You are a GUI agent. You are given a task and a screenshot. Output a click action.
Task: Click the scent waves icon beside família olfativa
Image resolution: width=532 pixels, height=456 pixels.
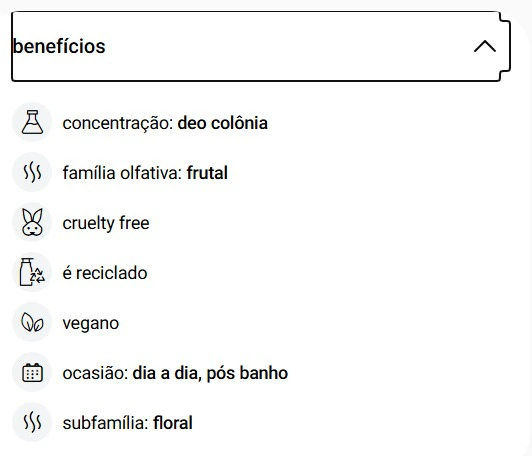click(32, 172)
